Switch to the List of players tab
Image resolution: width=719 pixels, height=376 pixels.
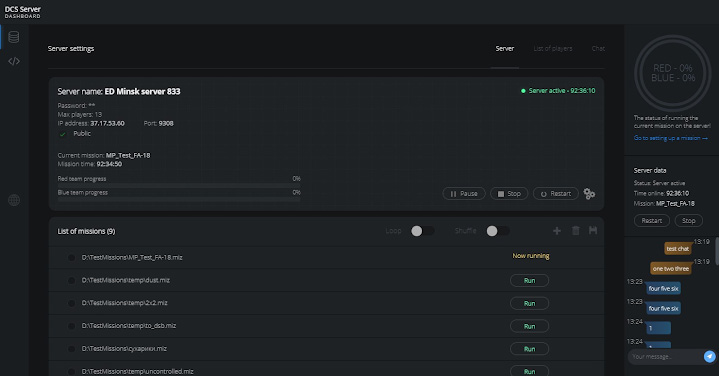553,49
